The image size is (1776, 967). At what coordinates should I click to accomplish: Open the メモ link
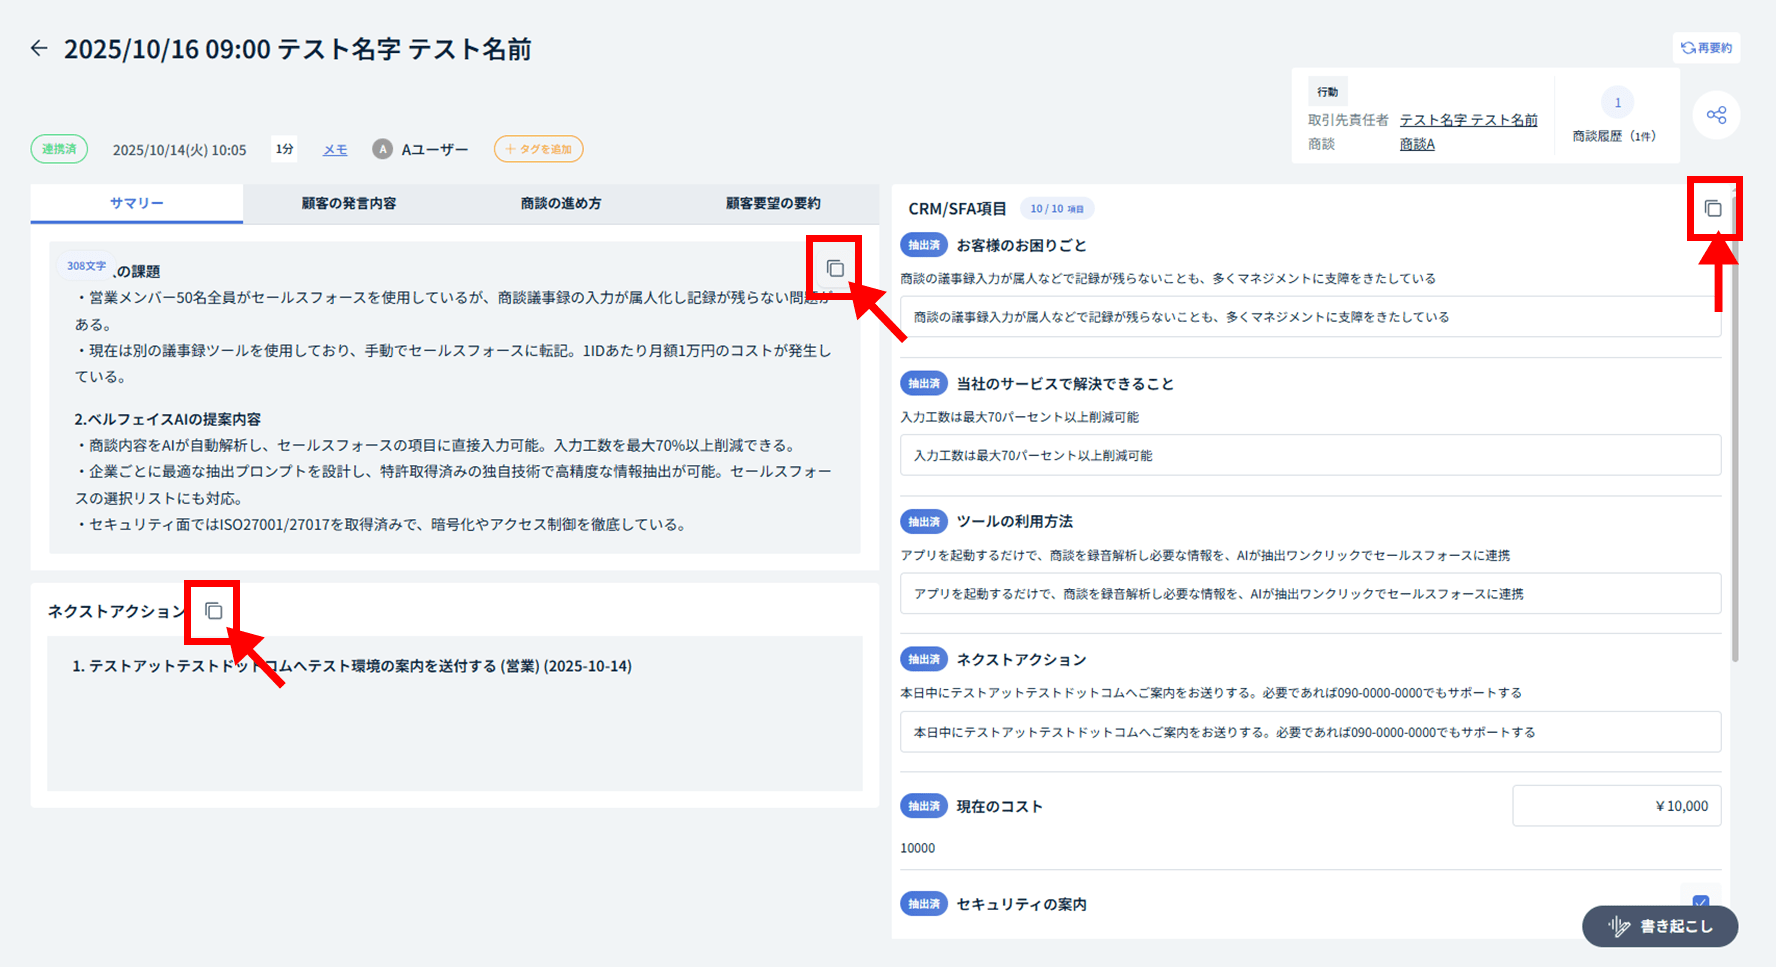[x=335, y=150]
